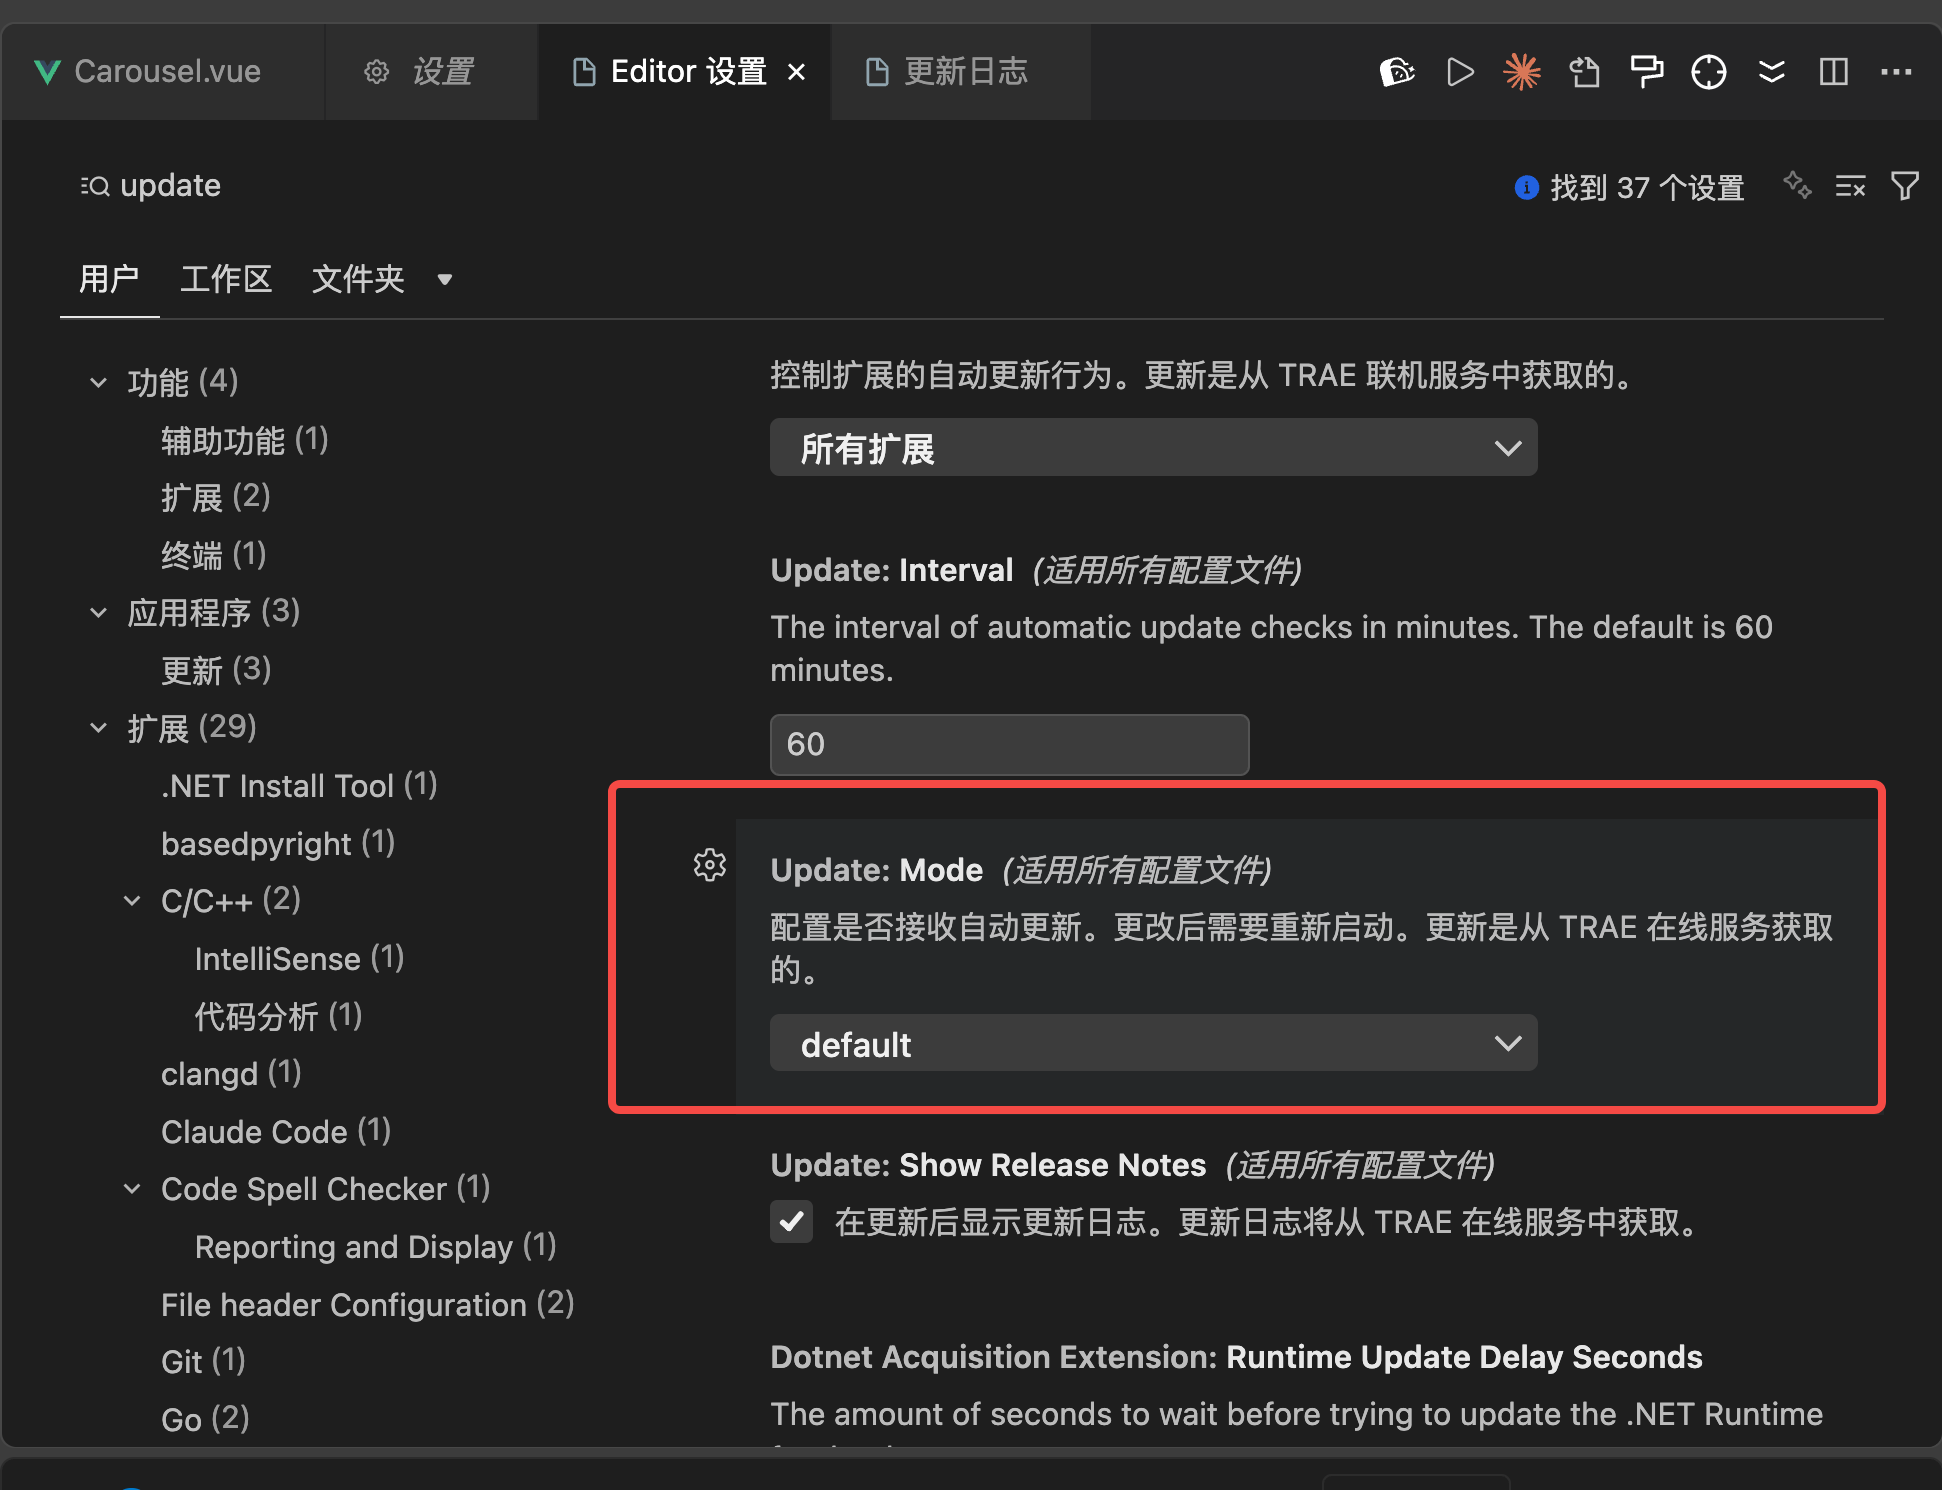Select 辅助功能 (1) in the tree
Viewport: 1942px width, 1490px height.
tap(244, 440)
